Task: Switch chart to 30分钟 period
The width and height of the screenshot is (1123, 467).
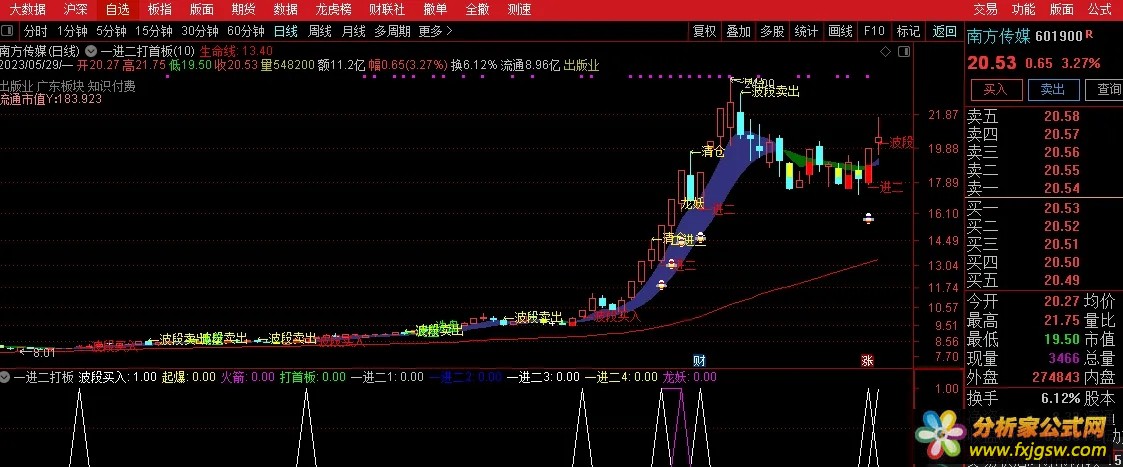Action: coord(200,32)
